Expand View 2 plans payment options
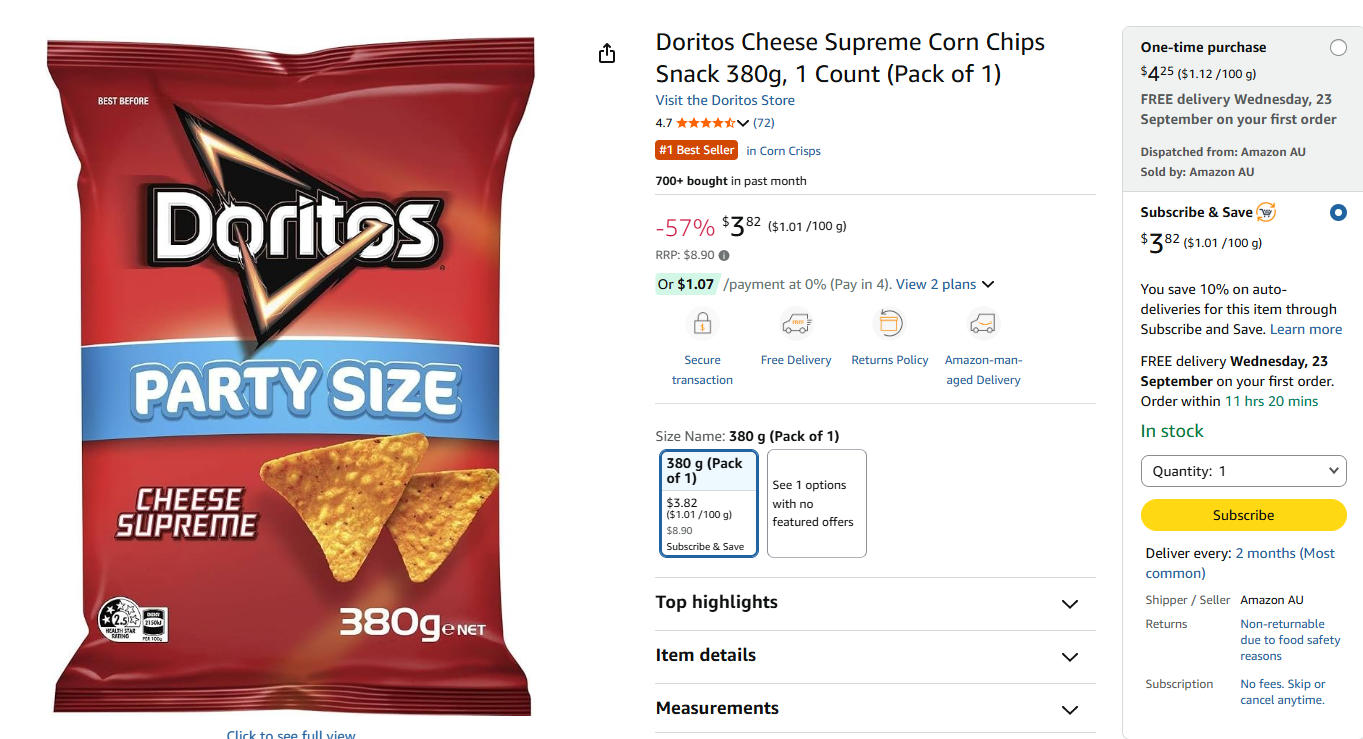1363x739 pixels. (x=945, y=284)
